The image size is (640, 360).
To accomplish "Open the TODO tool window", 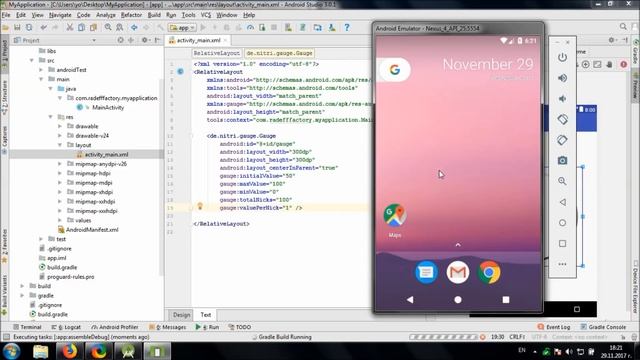I will (x=240, y=327).
